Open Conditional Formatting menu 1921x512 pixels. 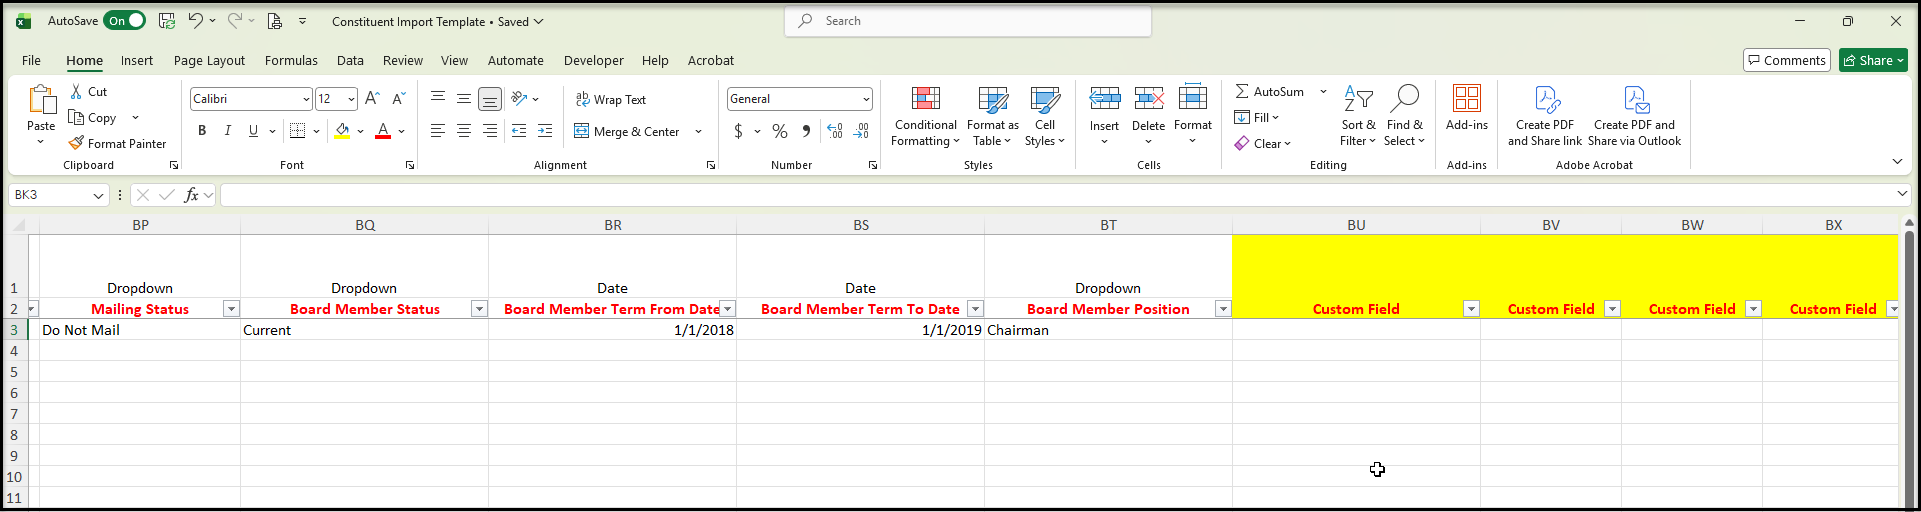click(x=926, y=116)
